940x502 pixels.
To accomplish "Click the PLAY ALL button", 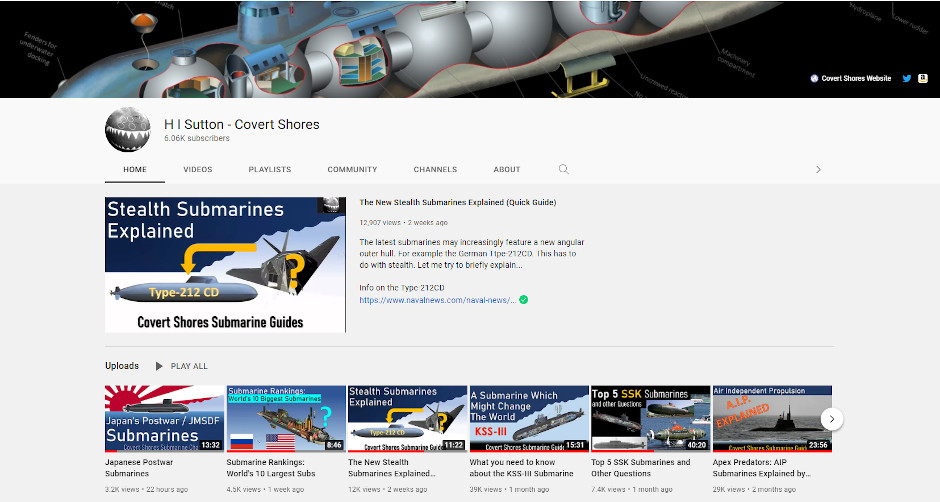I will point(182,366).
